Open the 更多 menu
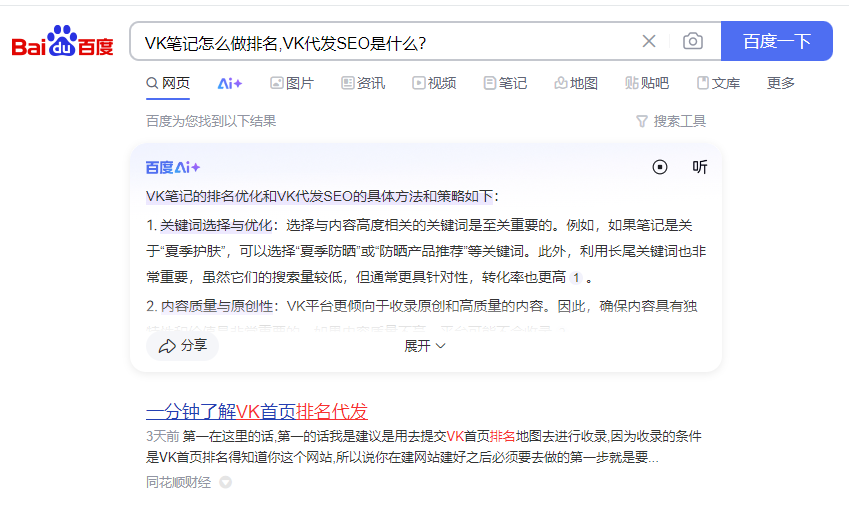Screen dimensions: 849x510 (781, 83)
